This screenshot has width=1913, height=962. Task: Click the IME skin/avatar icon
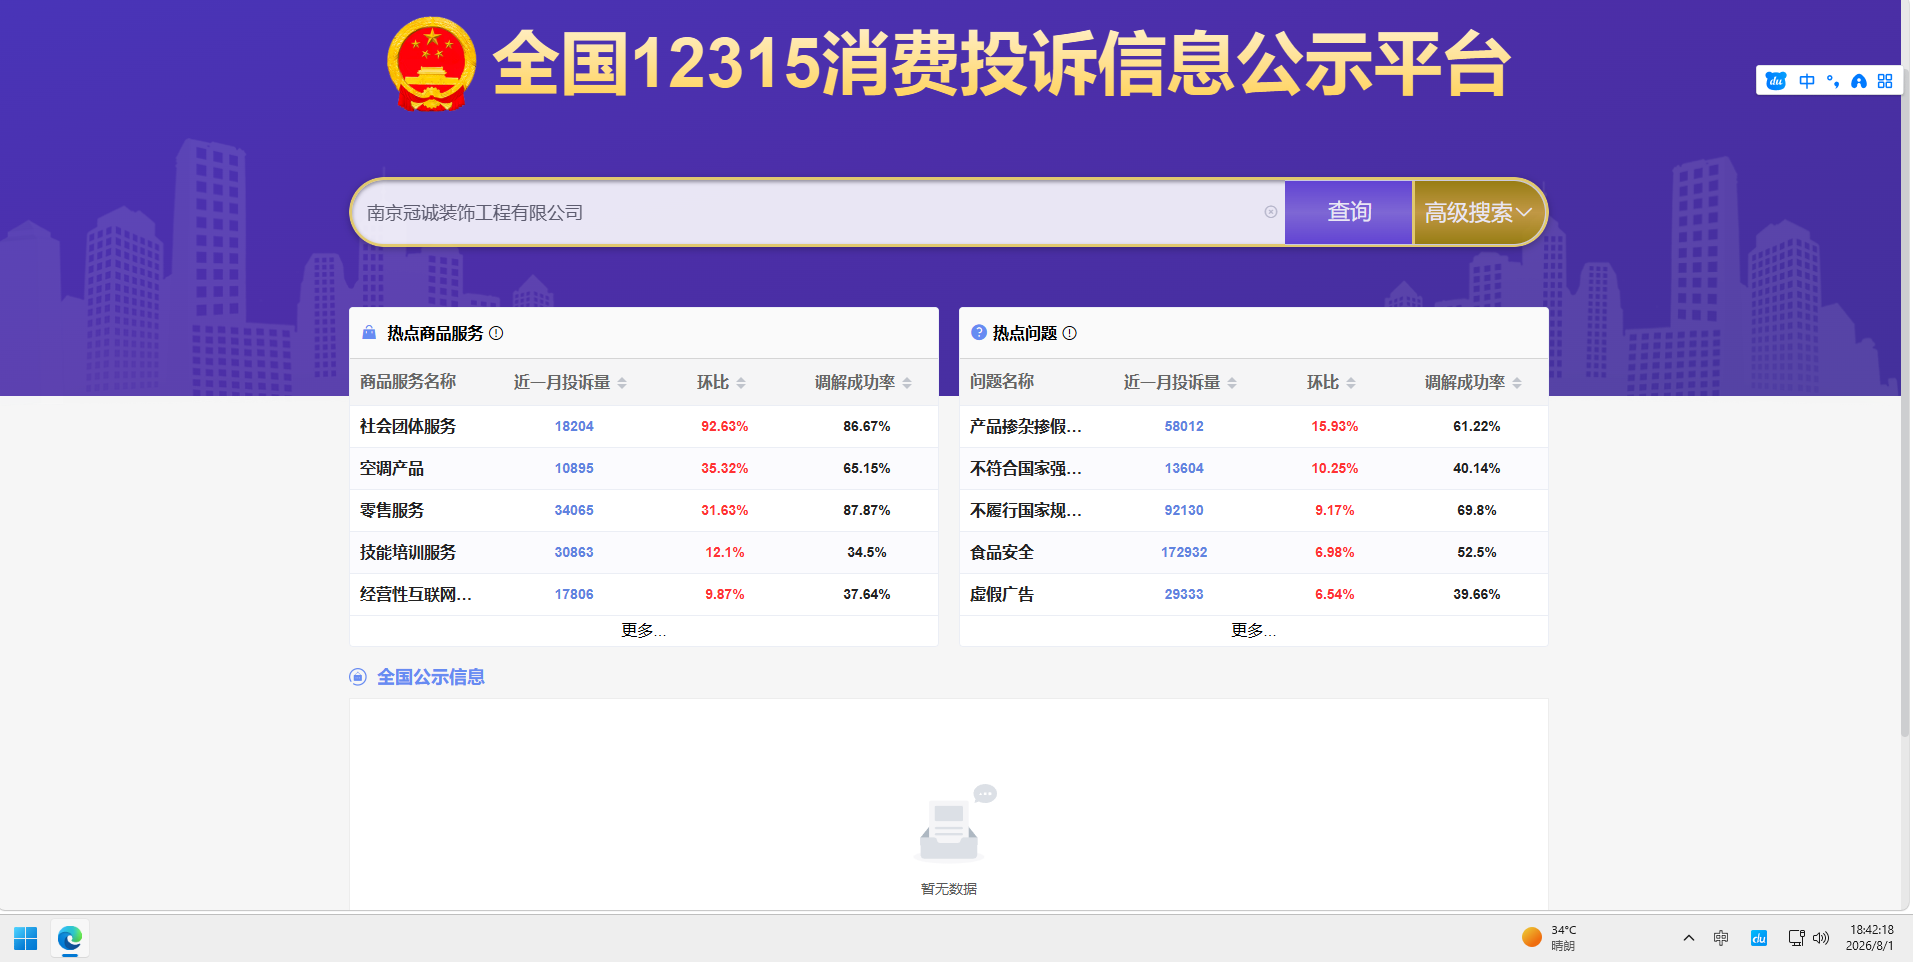(x=1859, y=81)
